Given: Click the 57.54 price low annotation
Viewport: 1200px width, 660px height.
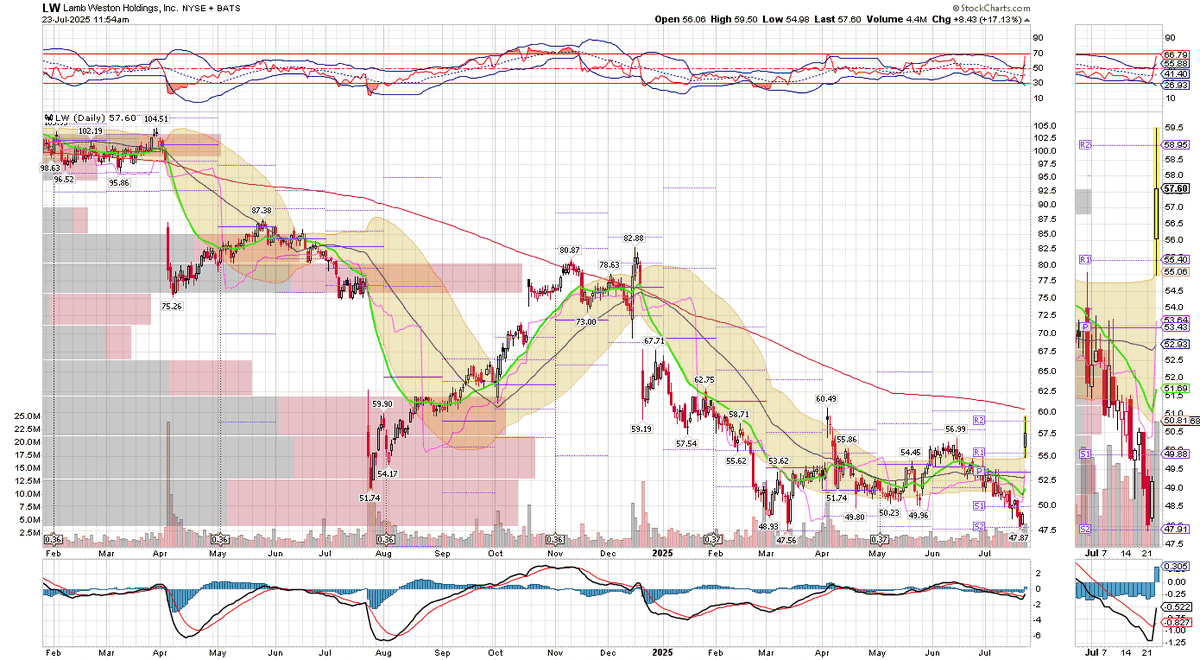Looking at the screenshot, I should click(x=687, y=442).
